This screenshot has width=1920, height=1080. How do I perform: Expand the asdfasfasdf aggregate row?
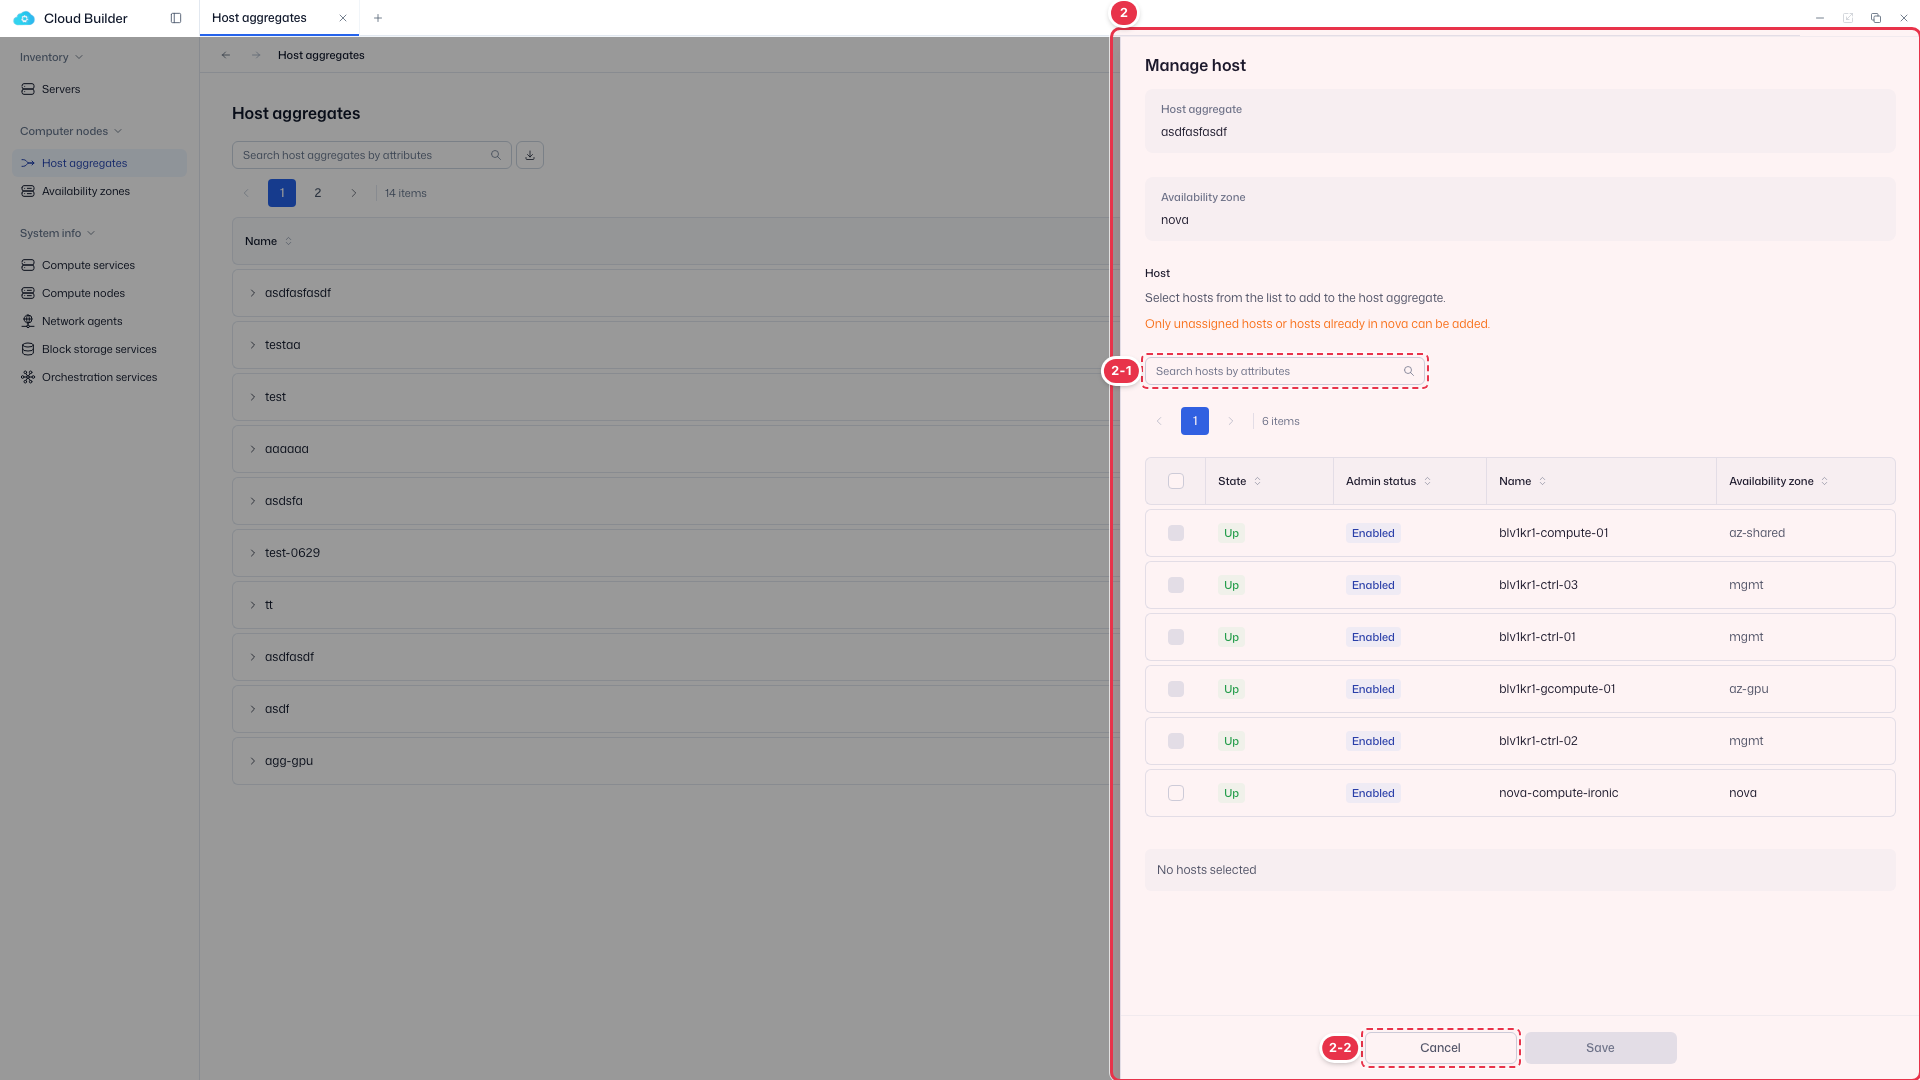(x=253, y=293)
